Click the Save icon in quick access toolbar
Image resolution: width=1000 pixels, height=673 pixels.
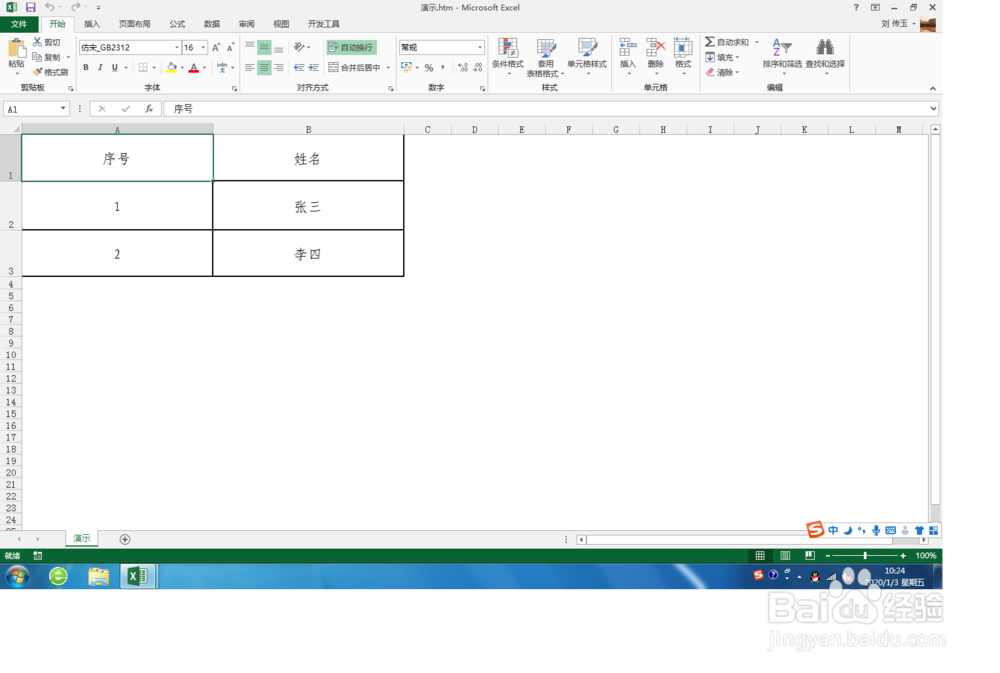click(x=31, y=7)
